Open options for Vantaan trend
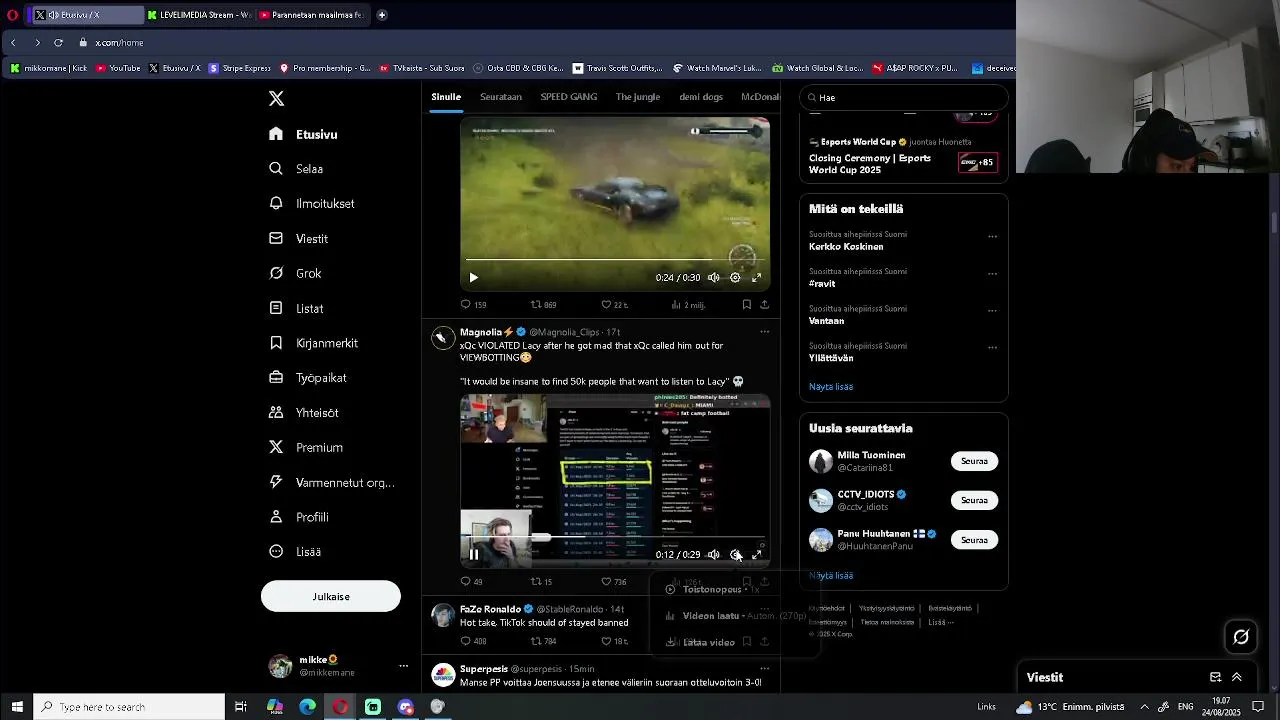 pos(993,311)
